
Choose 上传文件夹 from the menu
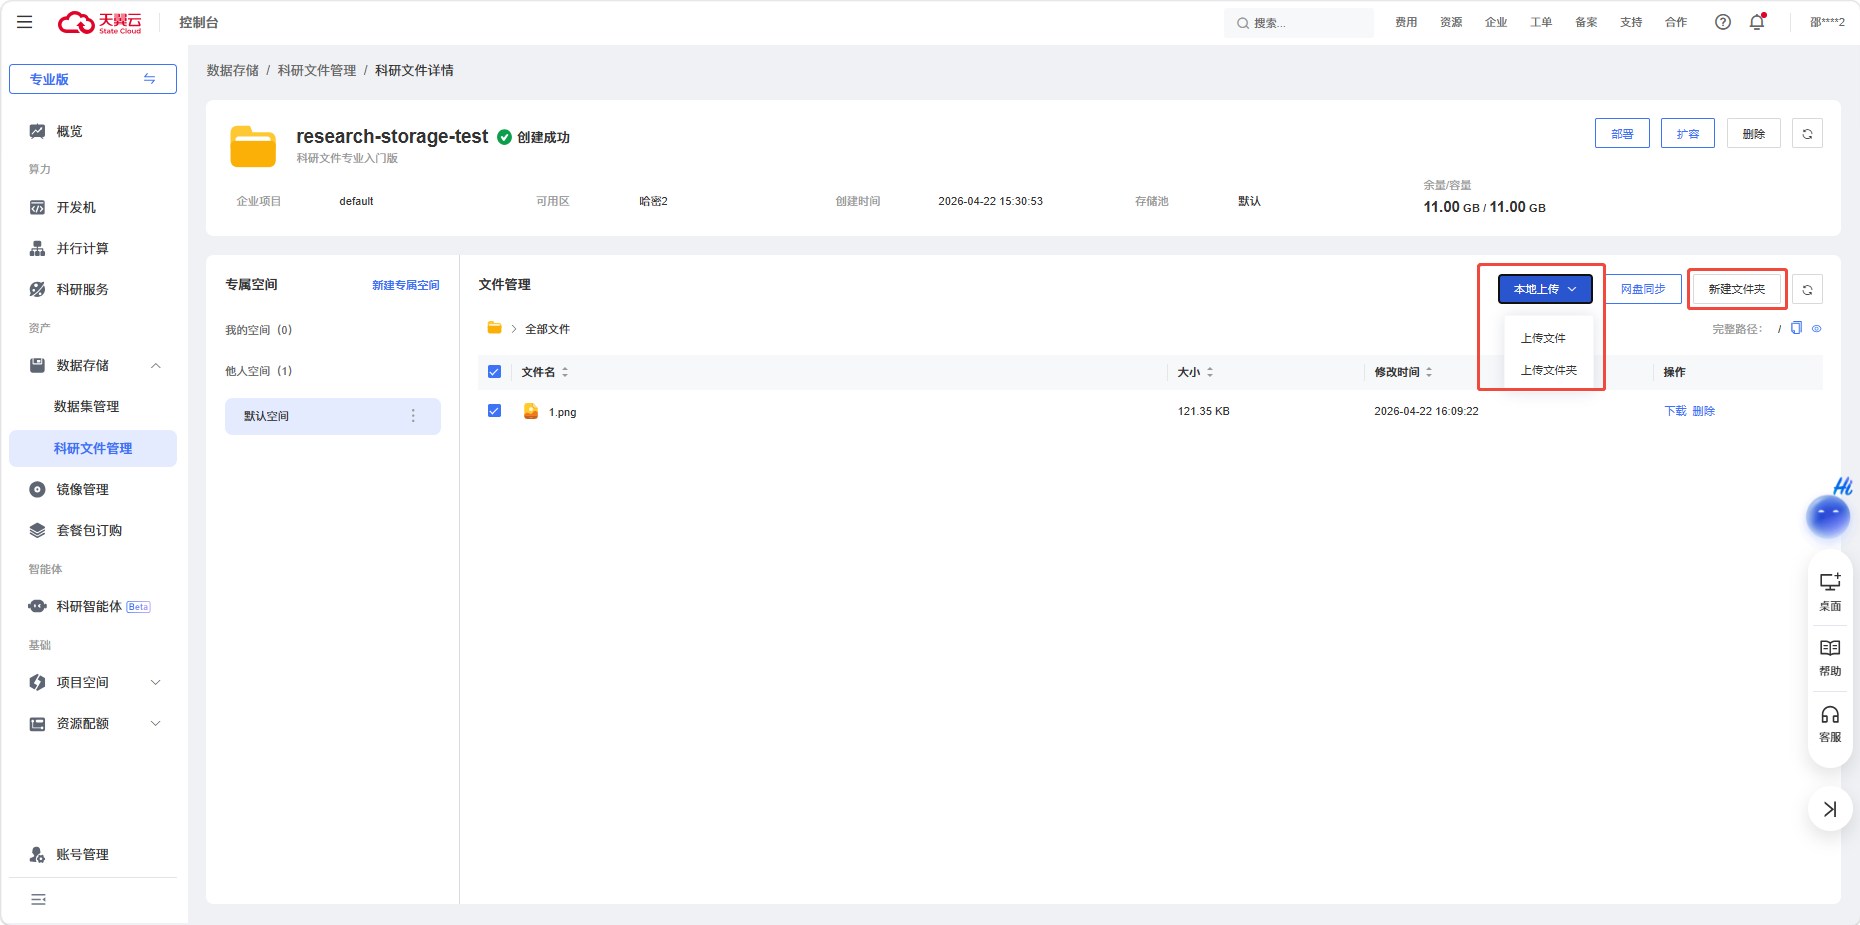pos(1548,370)
